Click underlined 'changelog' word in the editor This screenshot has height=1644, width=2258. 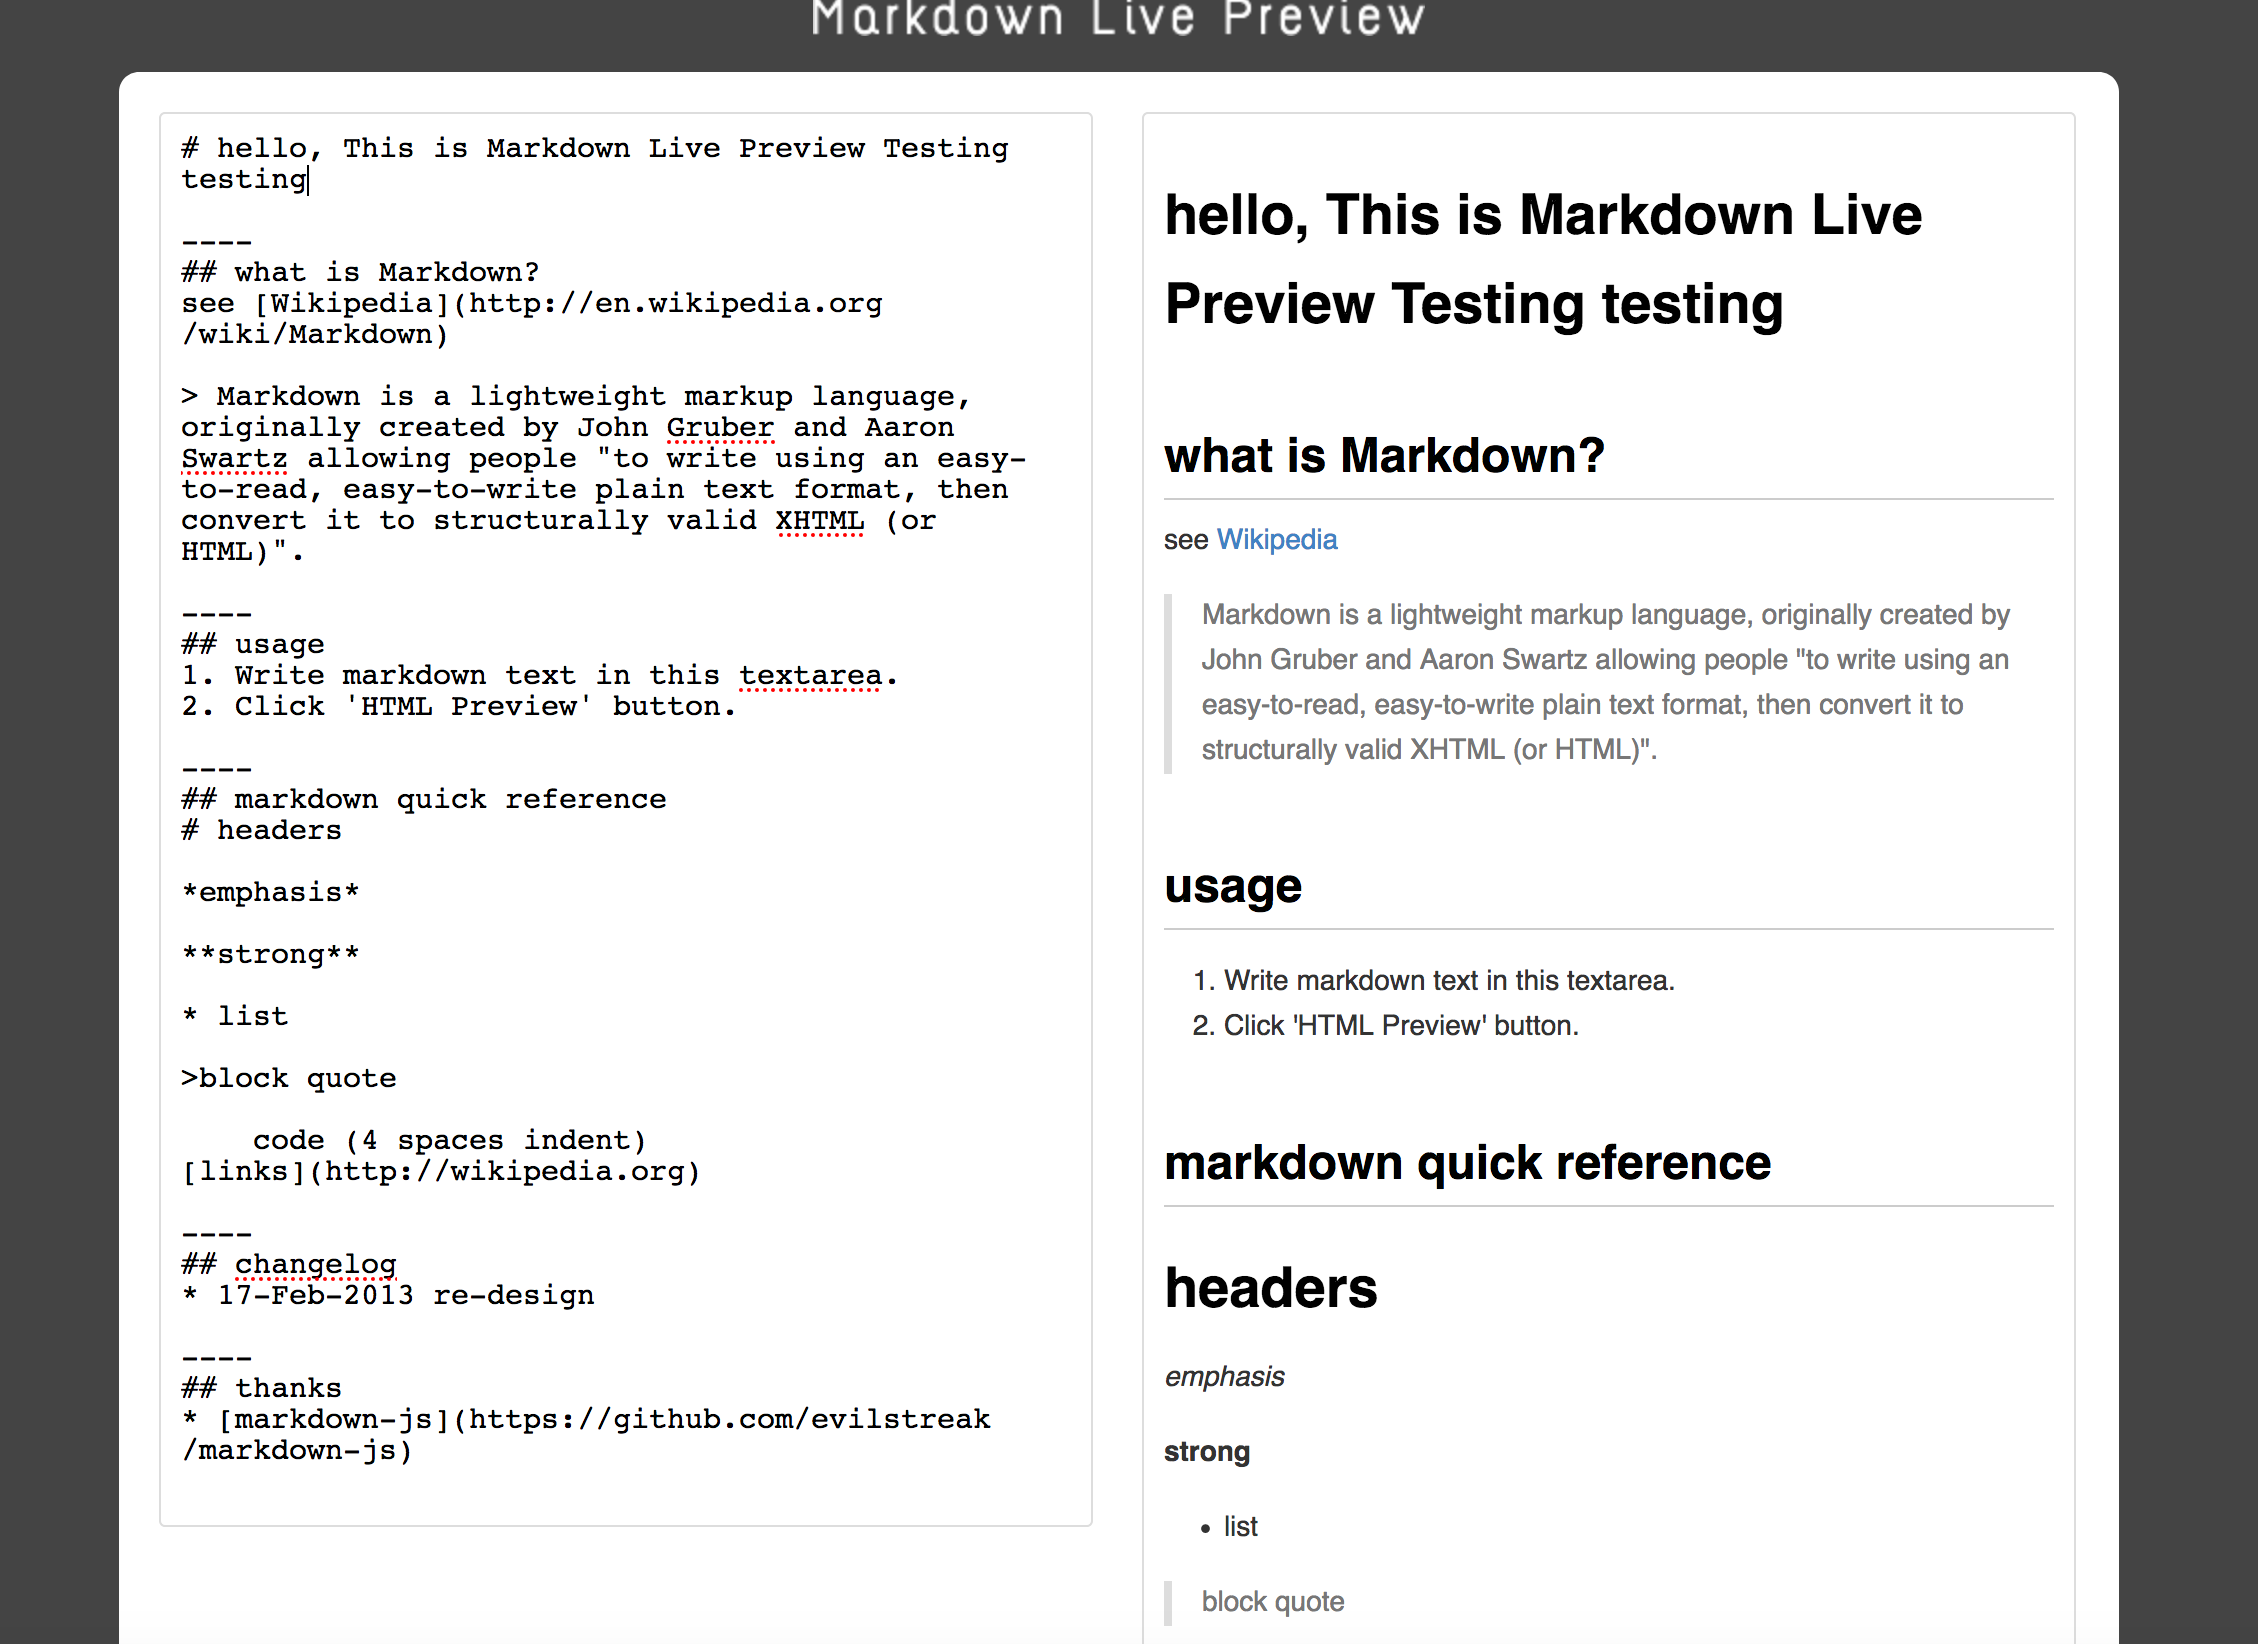point(315,1264)
